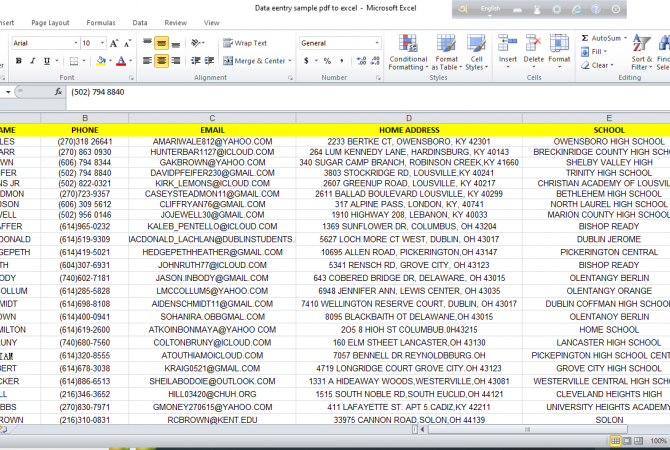Apply Percent Style
The height and width of the screenshot is (450, 670).
click(x=327, y=61)
